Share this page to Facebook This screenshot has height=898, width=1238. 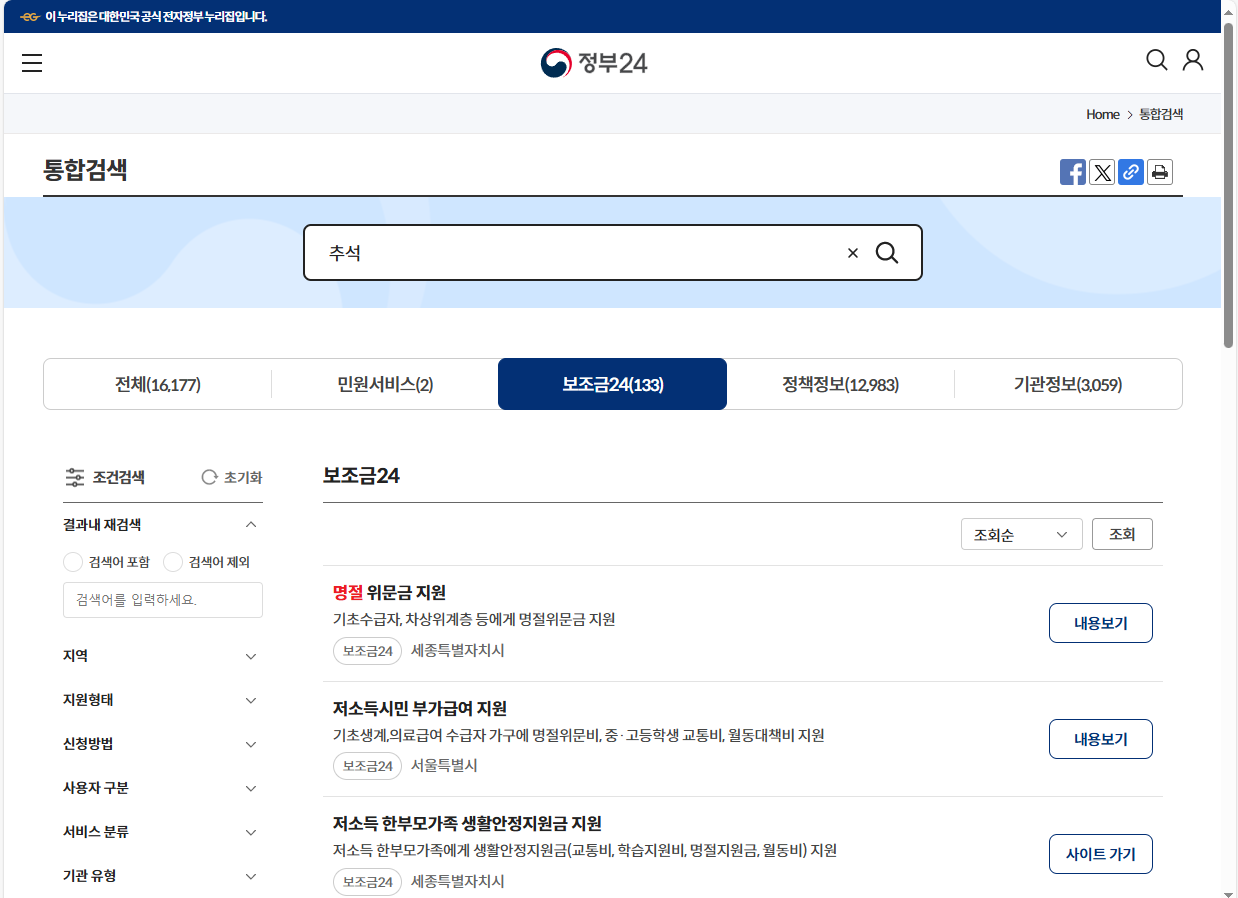coord(1073,171)
